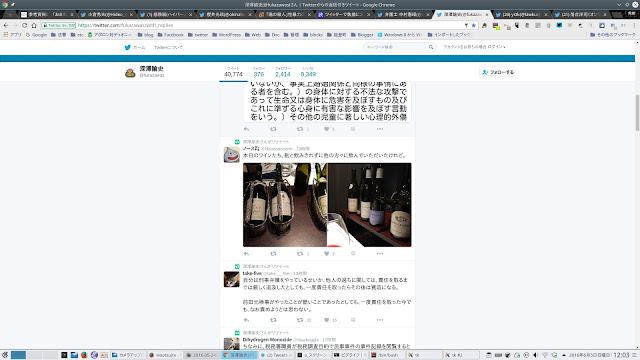Image resolution: width=640 pixels, height=360 pixels.
Task: Open the blocks bookmarks folder
Action: point(313,35)
